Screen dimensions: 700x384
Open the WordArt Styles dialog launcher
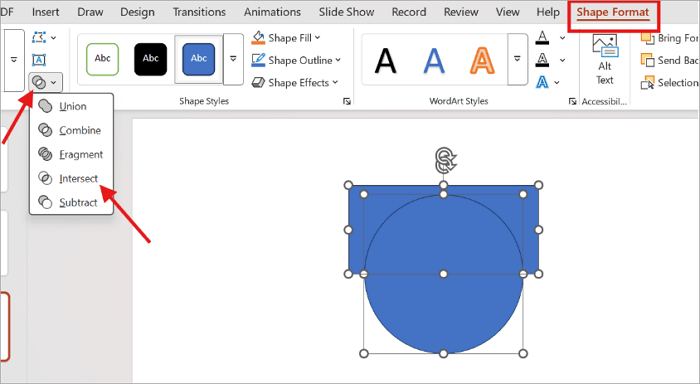[x=572, y=102]
